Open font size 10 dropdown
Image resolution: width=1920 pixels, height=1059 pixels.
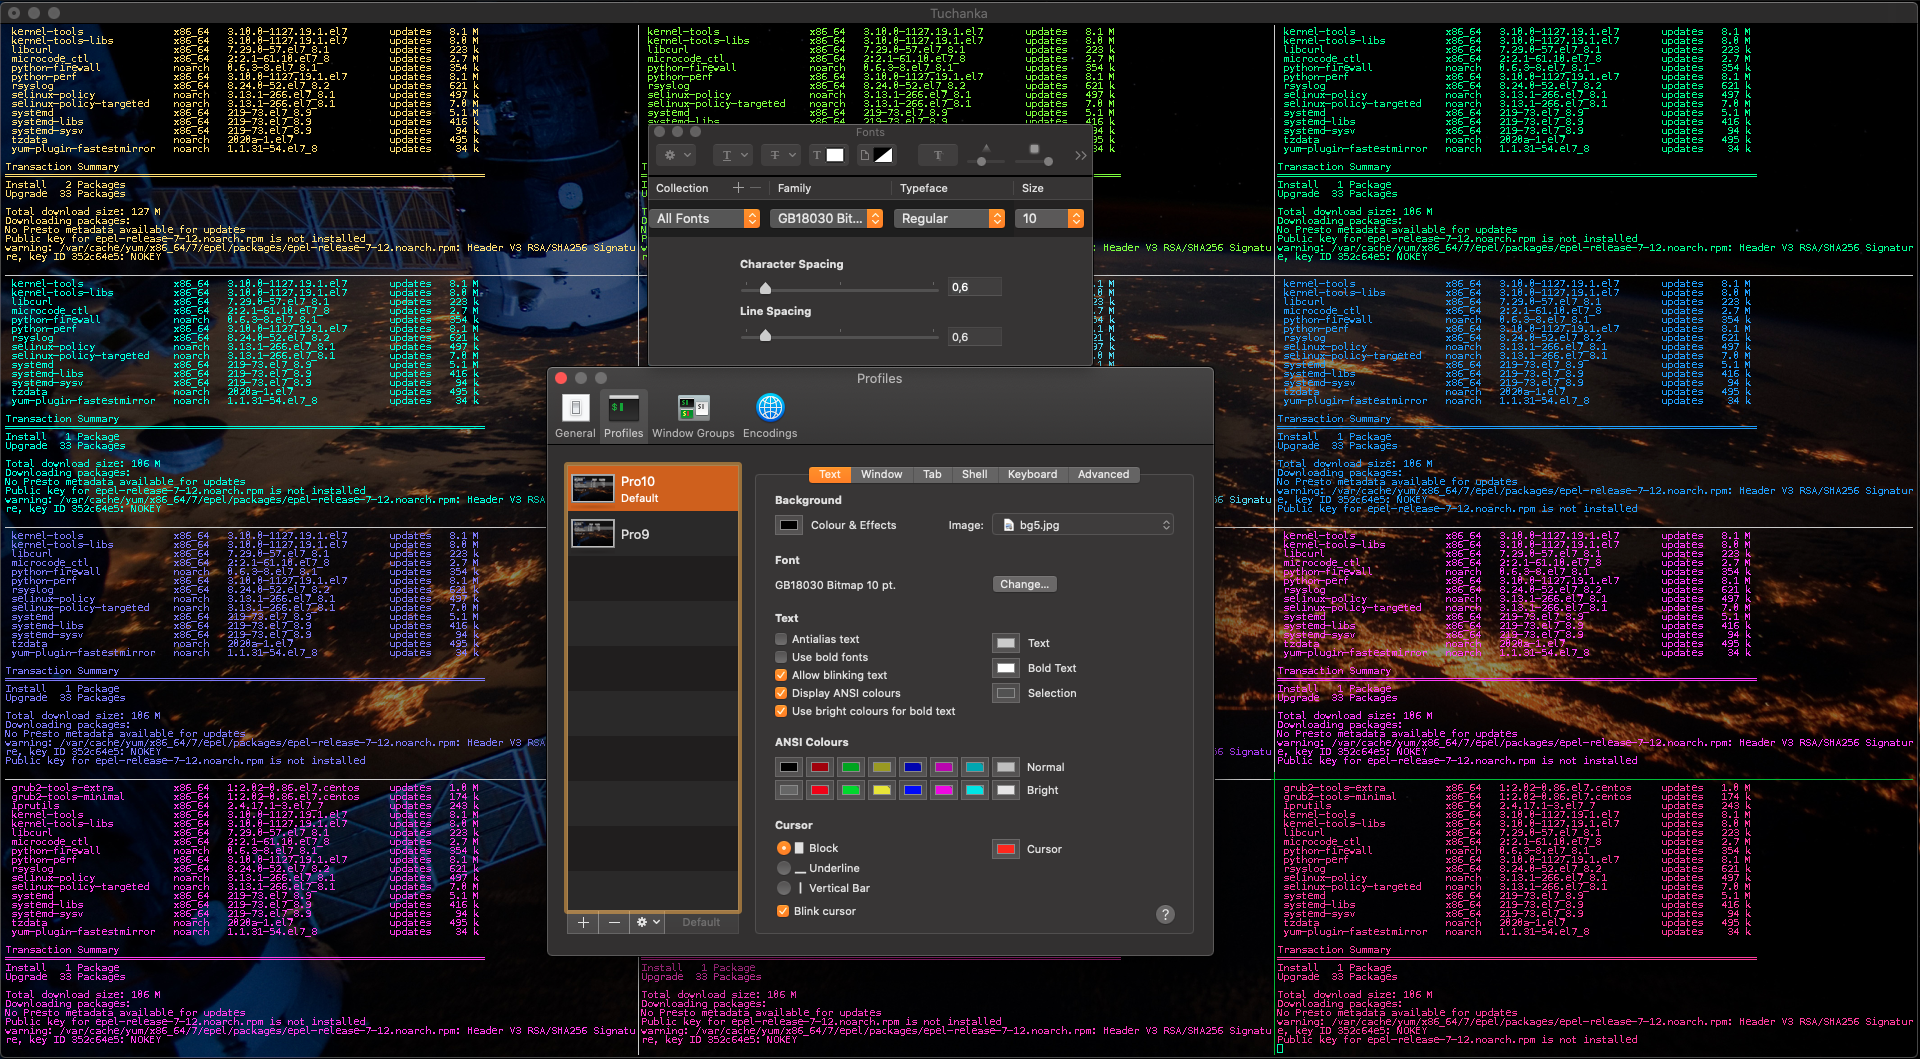1050,218
